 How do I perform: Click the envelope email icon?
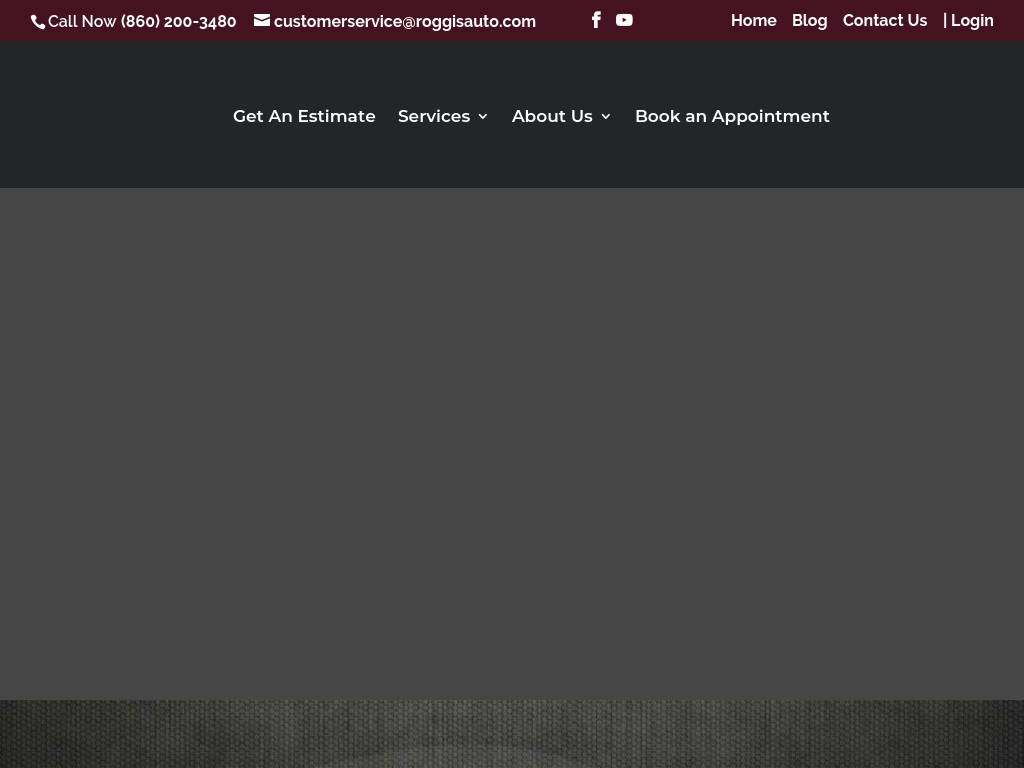click(262, 21)
